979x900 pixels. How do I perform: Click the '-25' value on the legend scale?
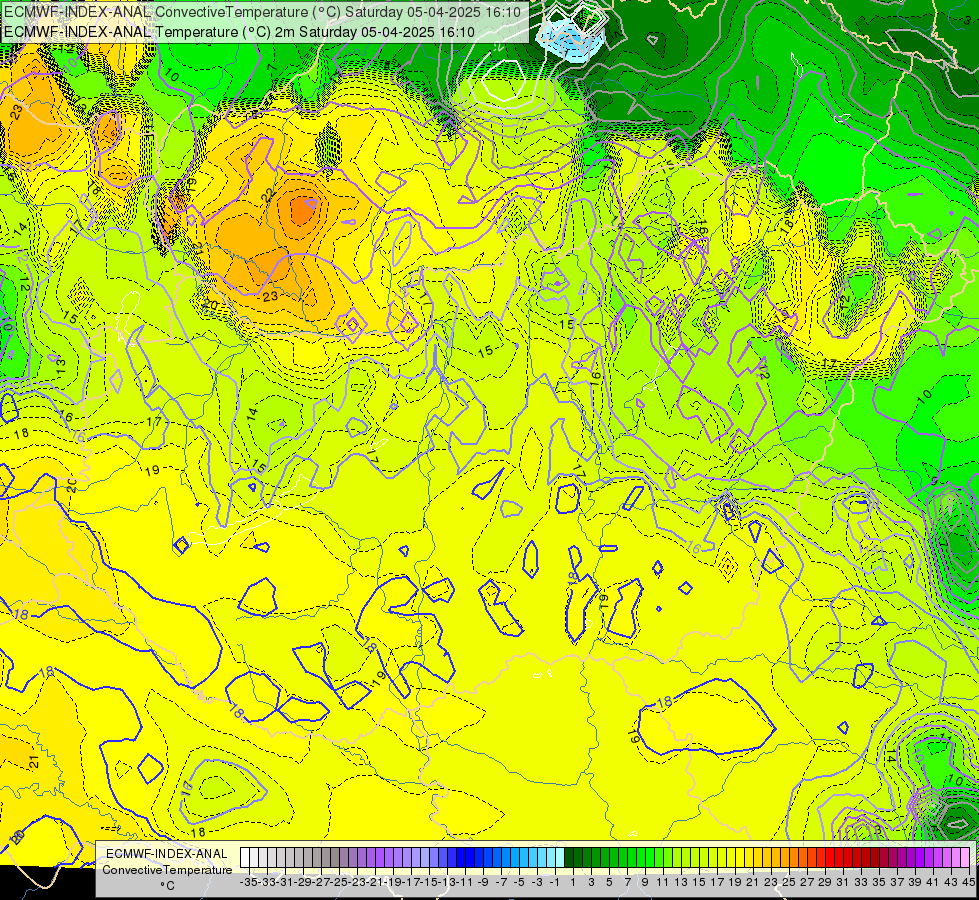click(340, 882)
